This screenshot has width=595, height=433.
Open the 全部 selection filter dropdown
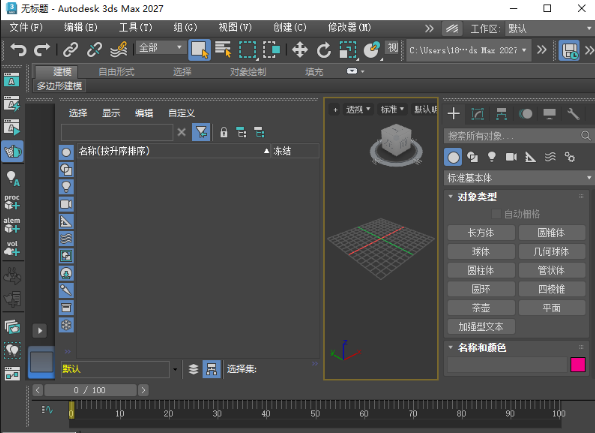click(x=160, y=48)
